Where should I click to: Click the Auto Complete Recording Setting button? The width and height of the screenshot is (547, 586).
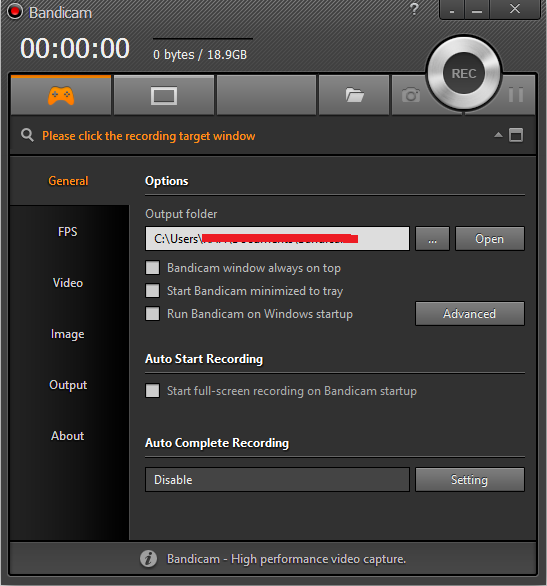(x=470, y=479)
